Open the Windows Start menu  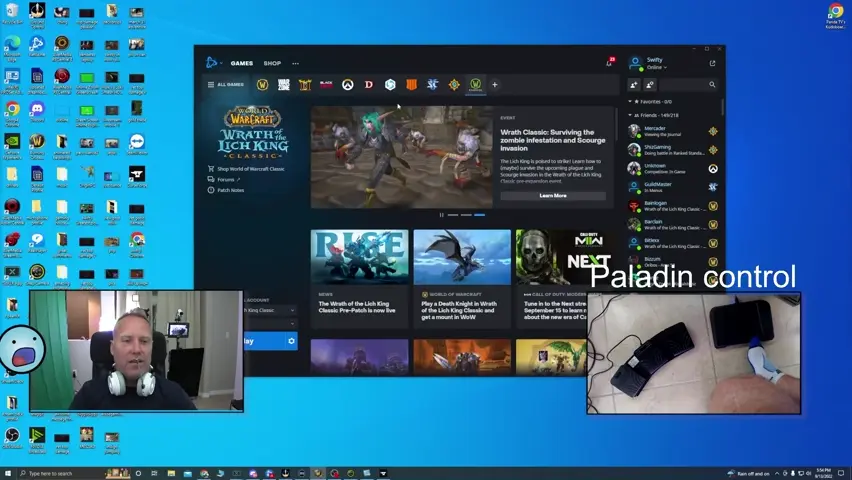[x=8, y=473]
